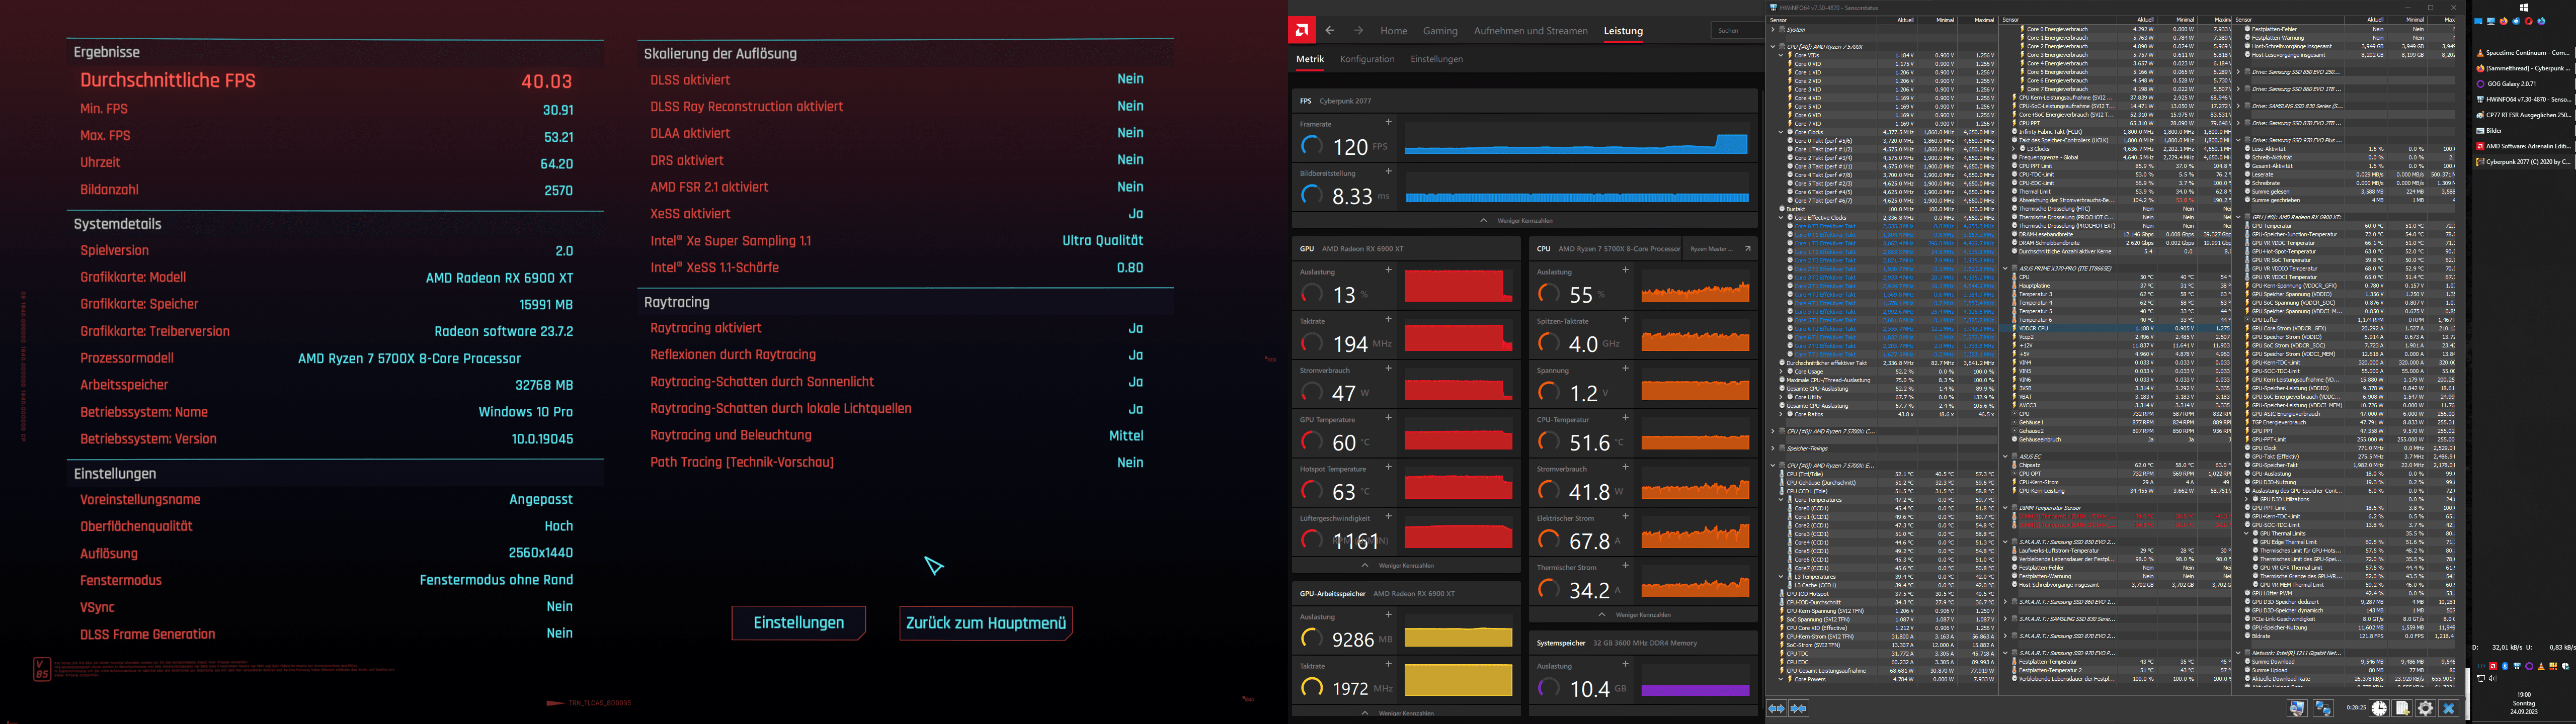Click Einstellungen button in Cyberpunk results
Viewport: 2576px width, 724px height.
coord(798,622)
